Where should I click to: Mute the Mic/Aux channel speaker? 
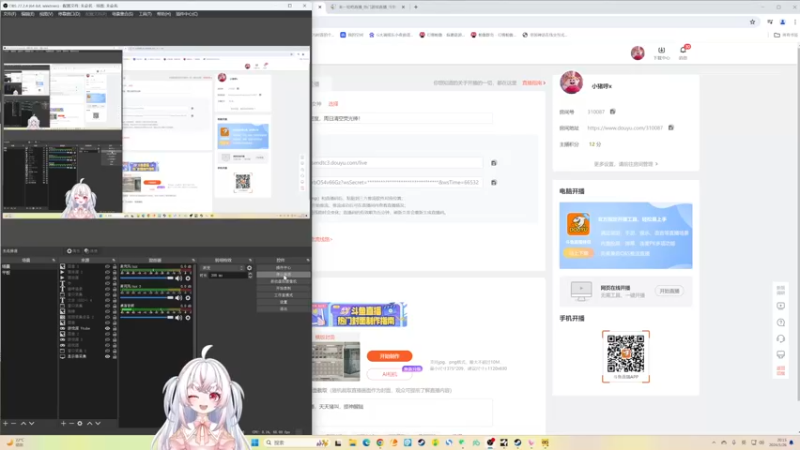click(179, 278)
